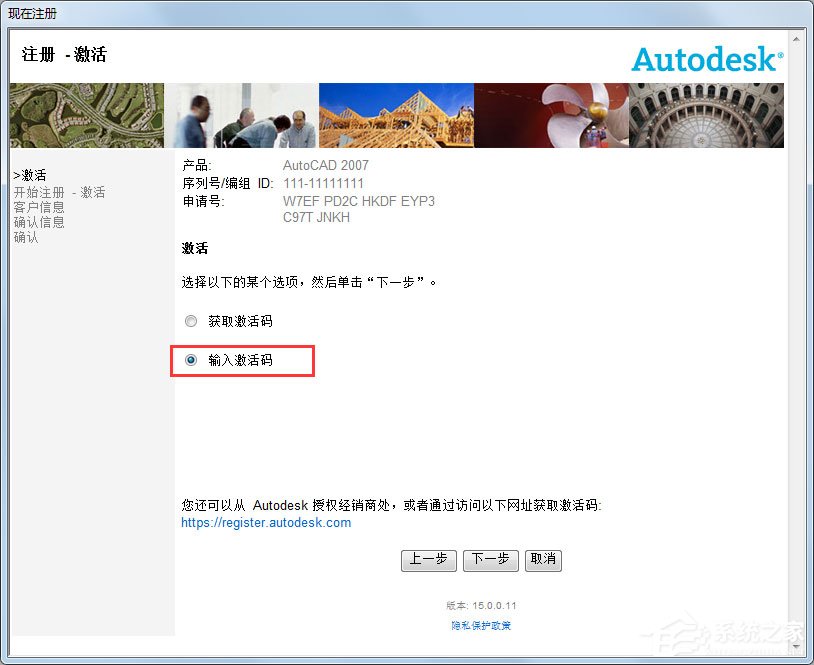Open the https://register.autodesk.com link
This screenshot has height=665, width=814.
click(x=266, y=523)
